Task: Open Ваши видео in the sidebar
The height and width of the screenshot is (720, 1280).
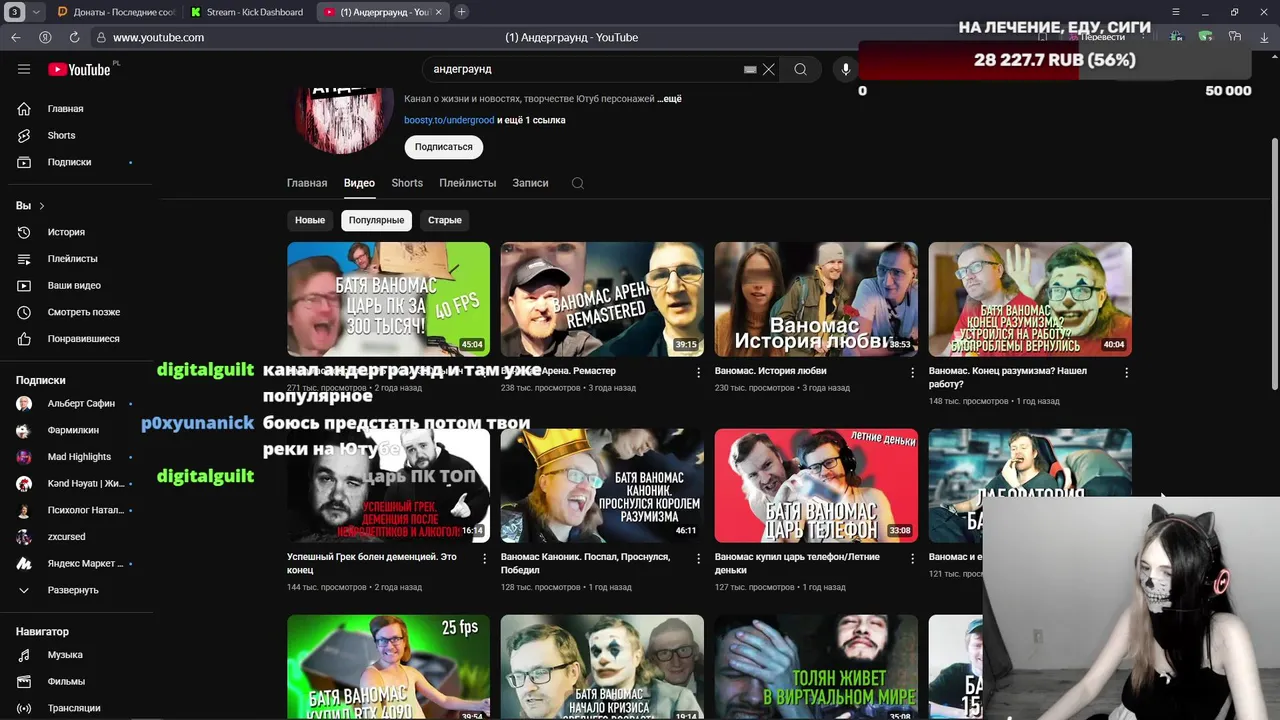Action: pos(74,285)
